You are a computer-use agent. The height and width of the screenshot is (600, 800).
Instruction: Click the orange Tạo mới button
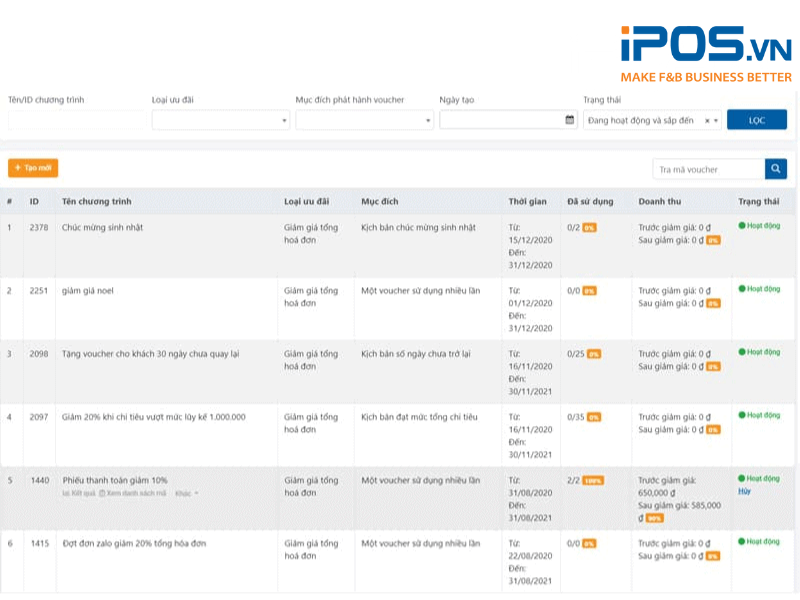(32, 168)
